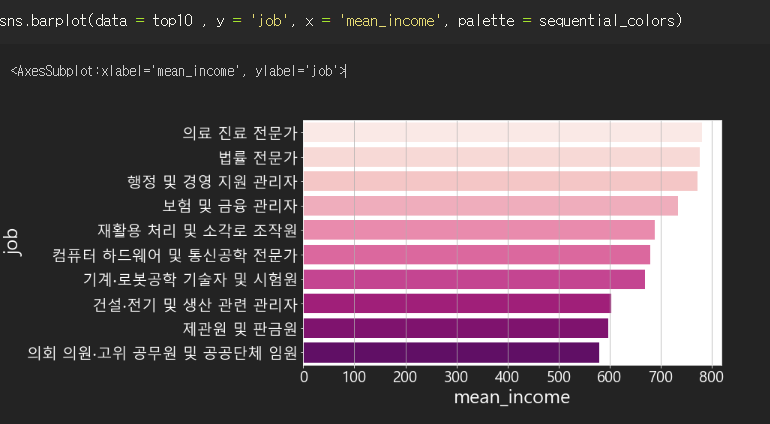770x424 pixels.
Task: Click the label 의회 의원·고위 공무원 및 공공단체 임원
Action: point(163,353)
